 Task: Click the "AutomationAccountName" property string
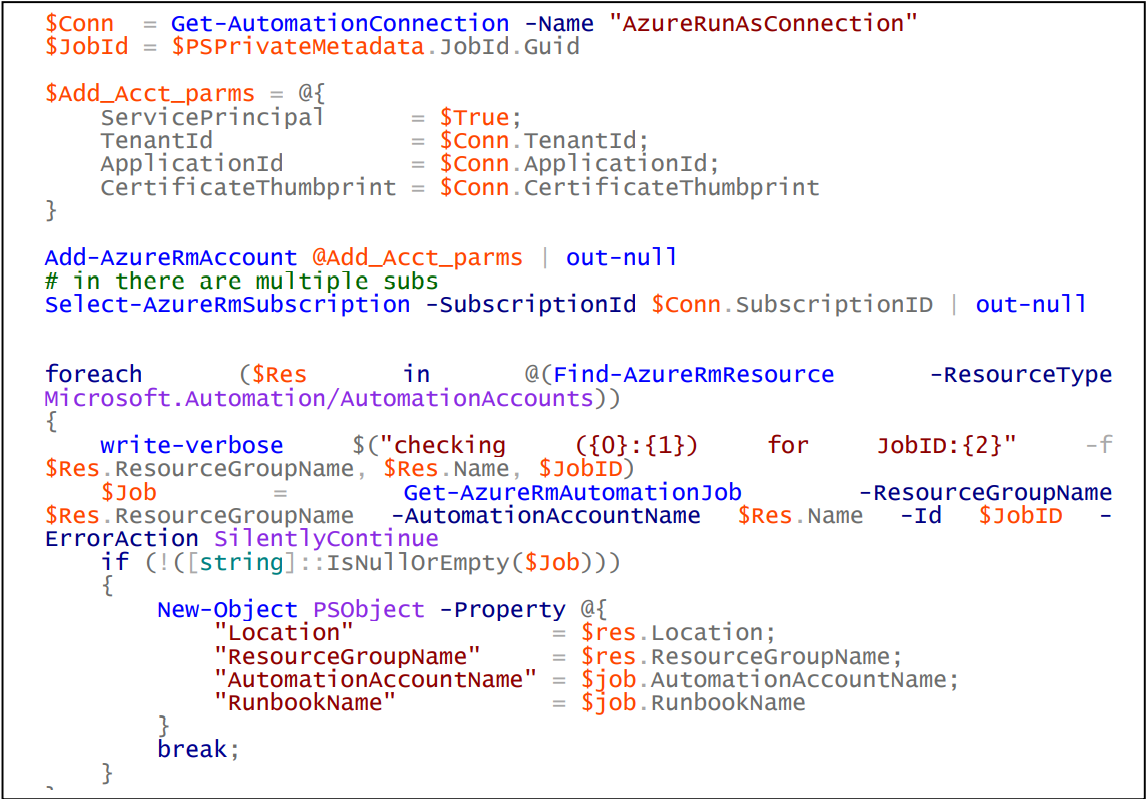pyautogui.click(x=375, y=679)
